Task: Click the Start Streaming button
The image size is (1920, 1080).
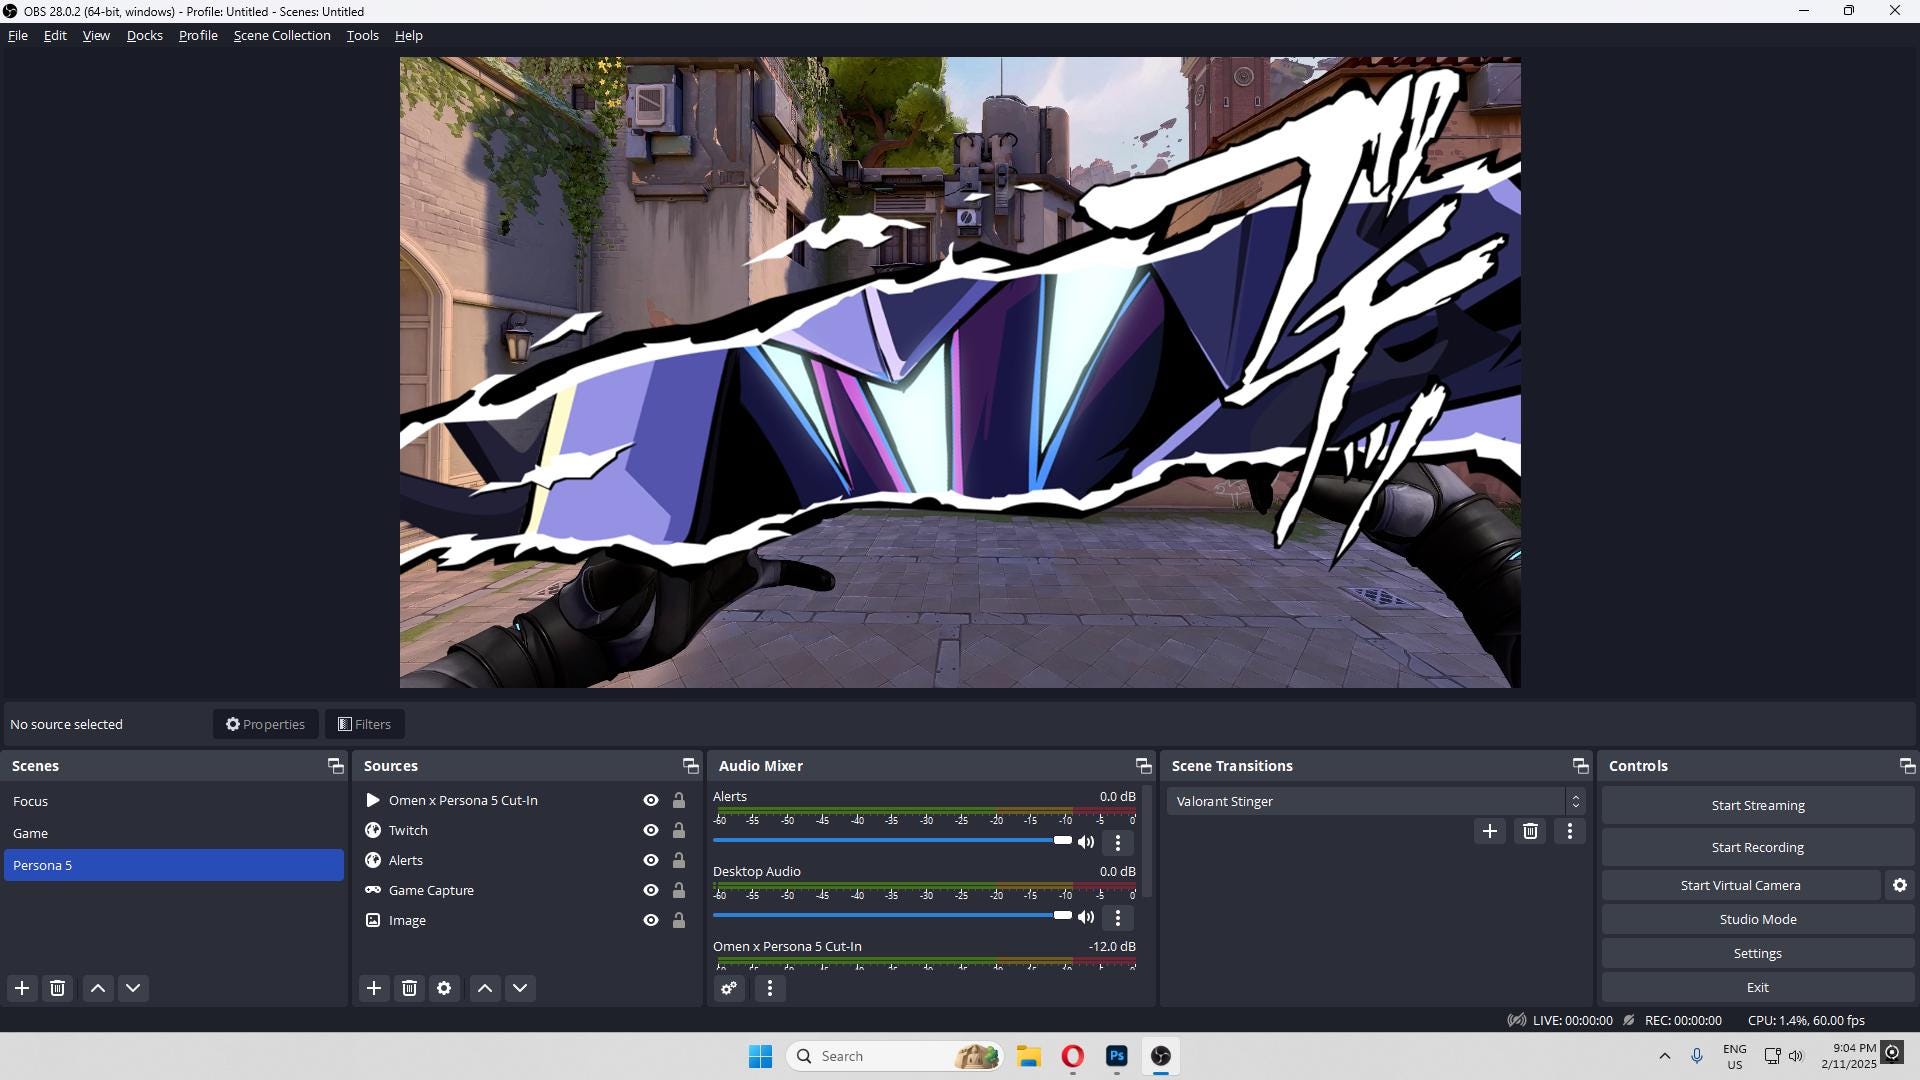Action: coord(1756,805)
